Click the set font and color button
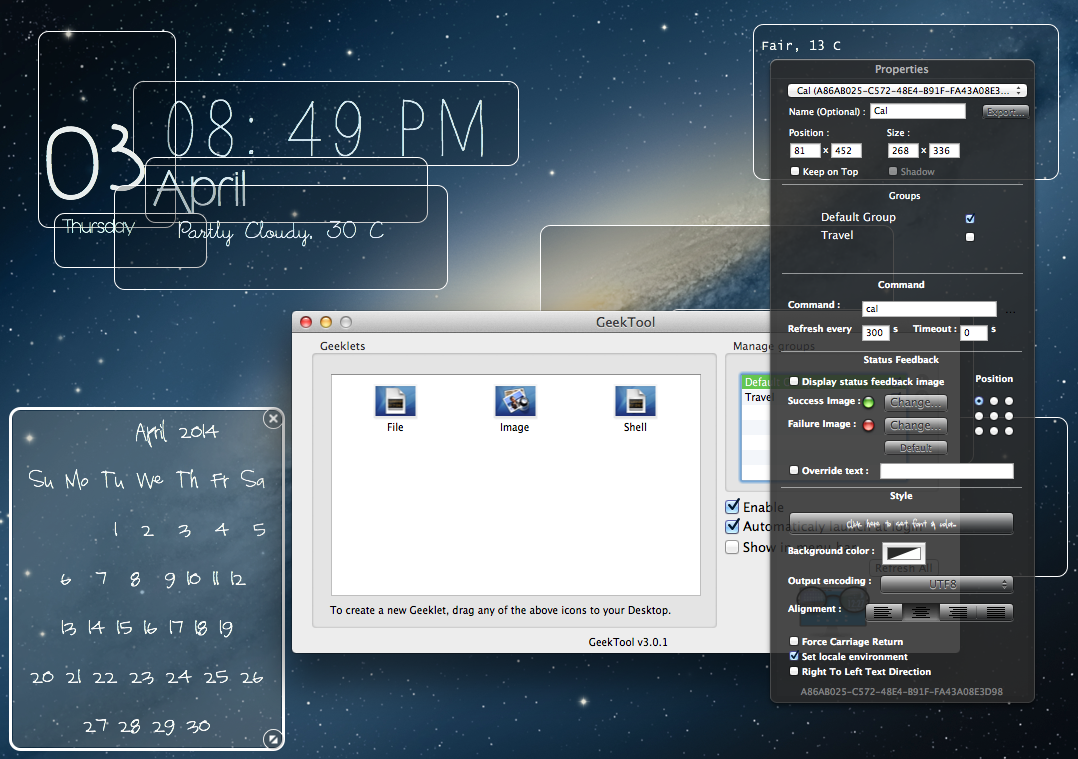 tap(901, 524)
